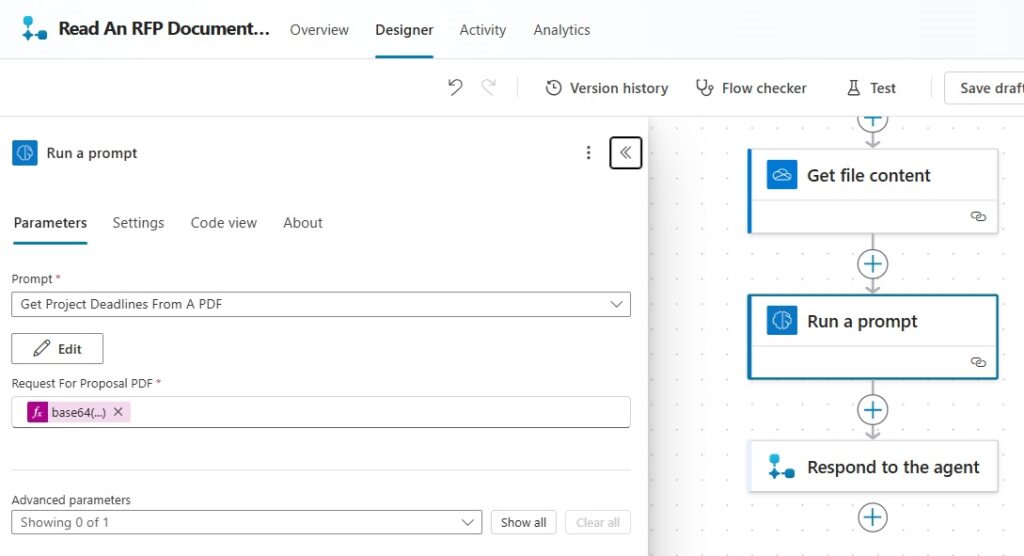The image size is (1024, 556).
Task: Add a step below Respond to the agent
Action: (x=872, y=517)
